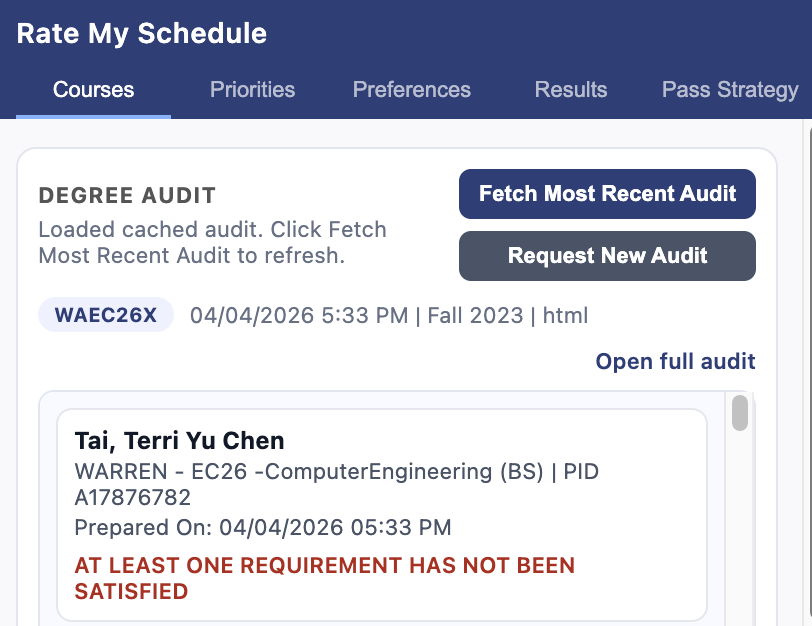
Task: Click the Prepared On date line
Action: pyautogui.click(x=262, y=527)
